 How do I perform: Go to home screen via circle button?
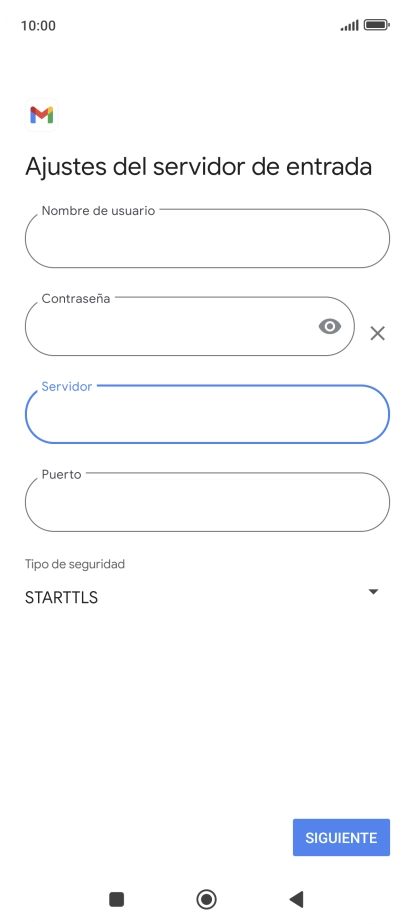coord(206,899)
